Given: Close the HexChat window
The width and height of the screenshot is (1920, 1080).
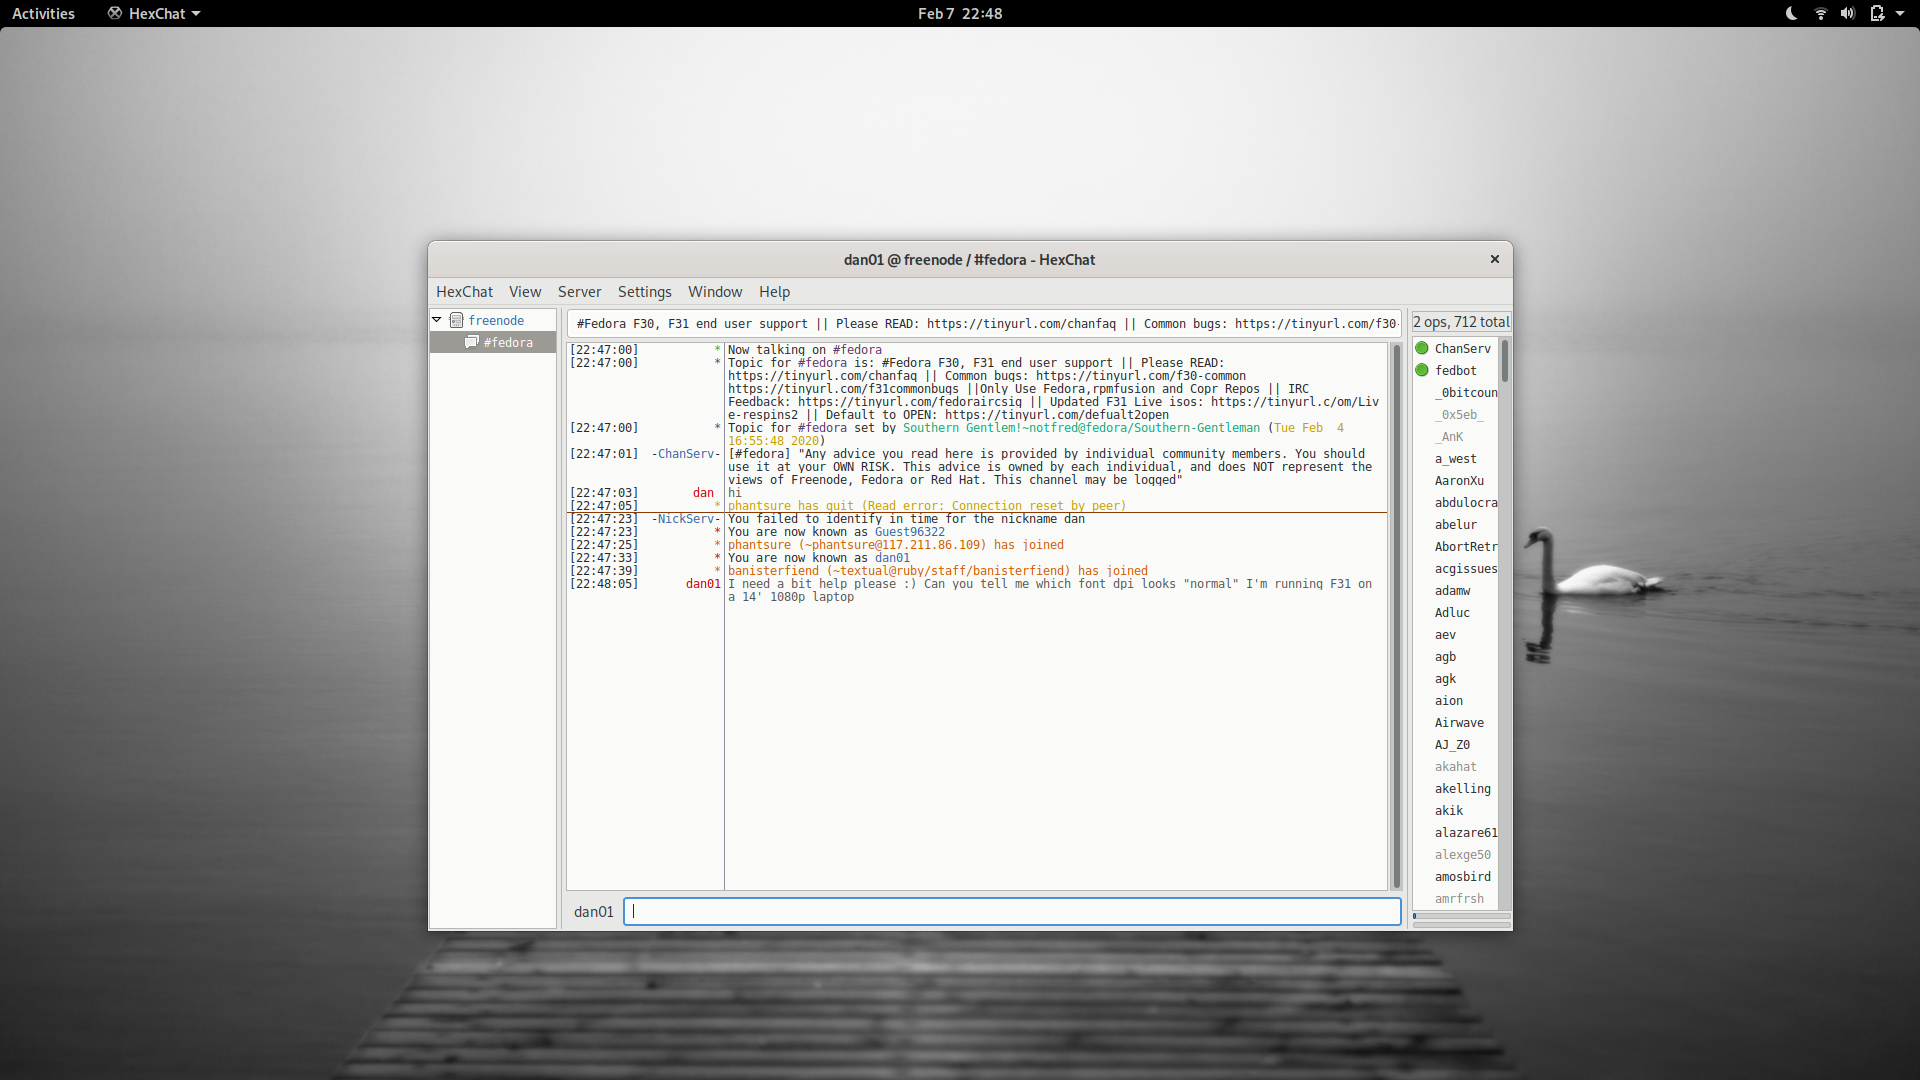Looking at the screenshot, I should (x=1494, y=259).
